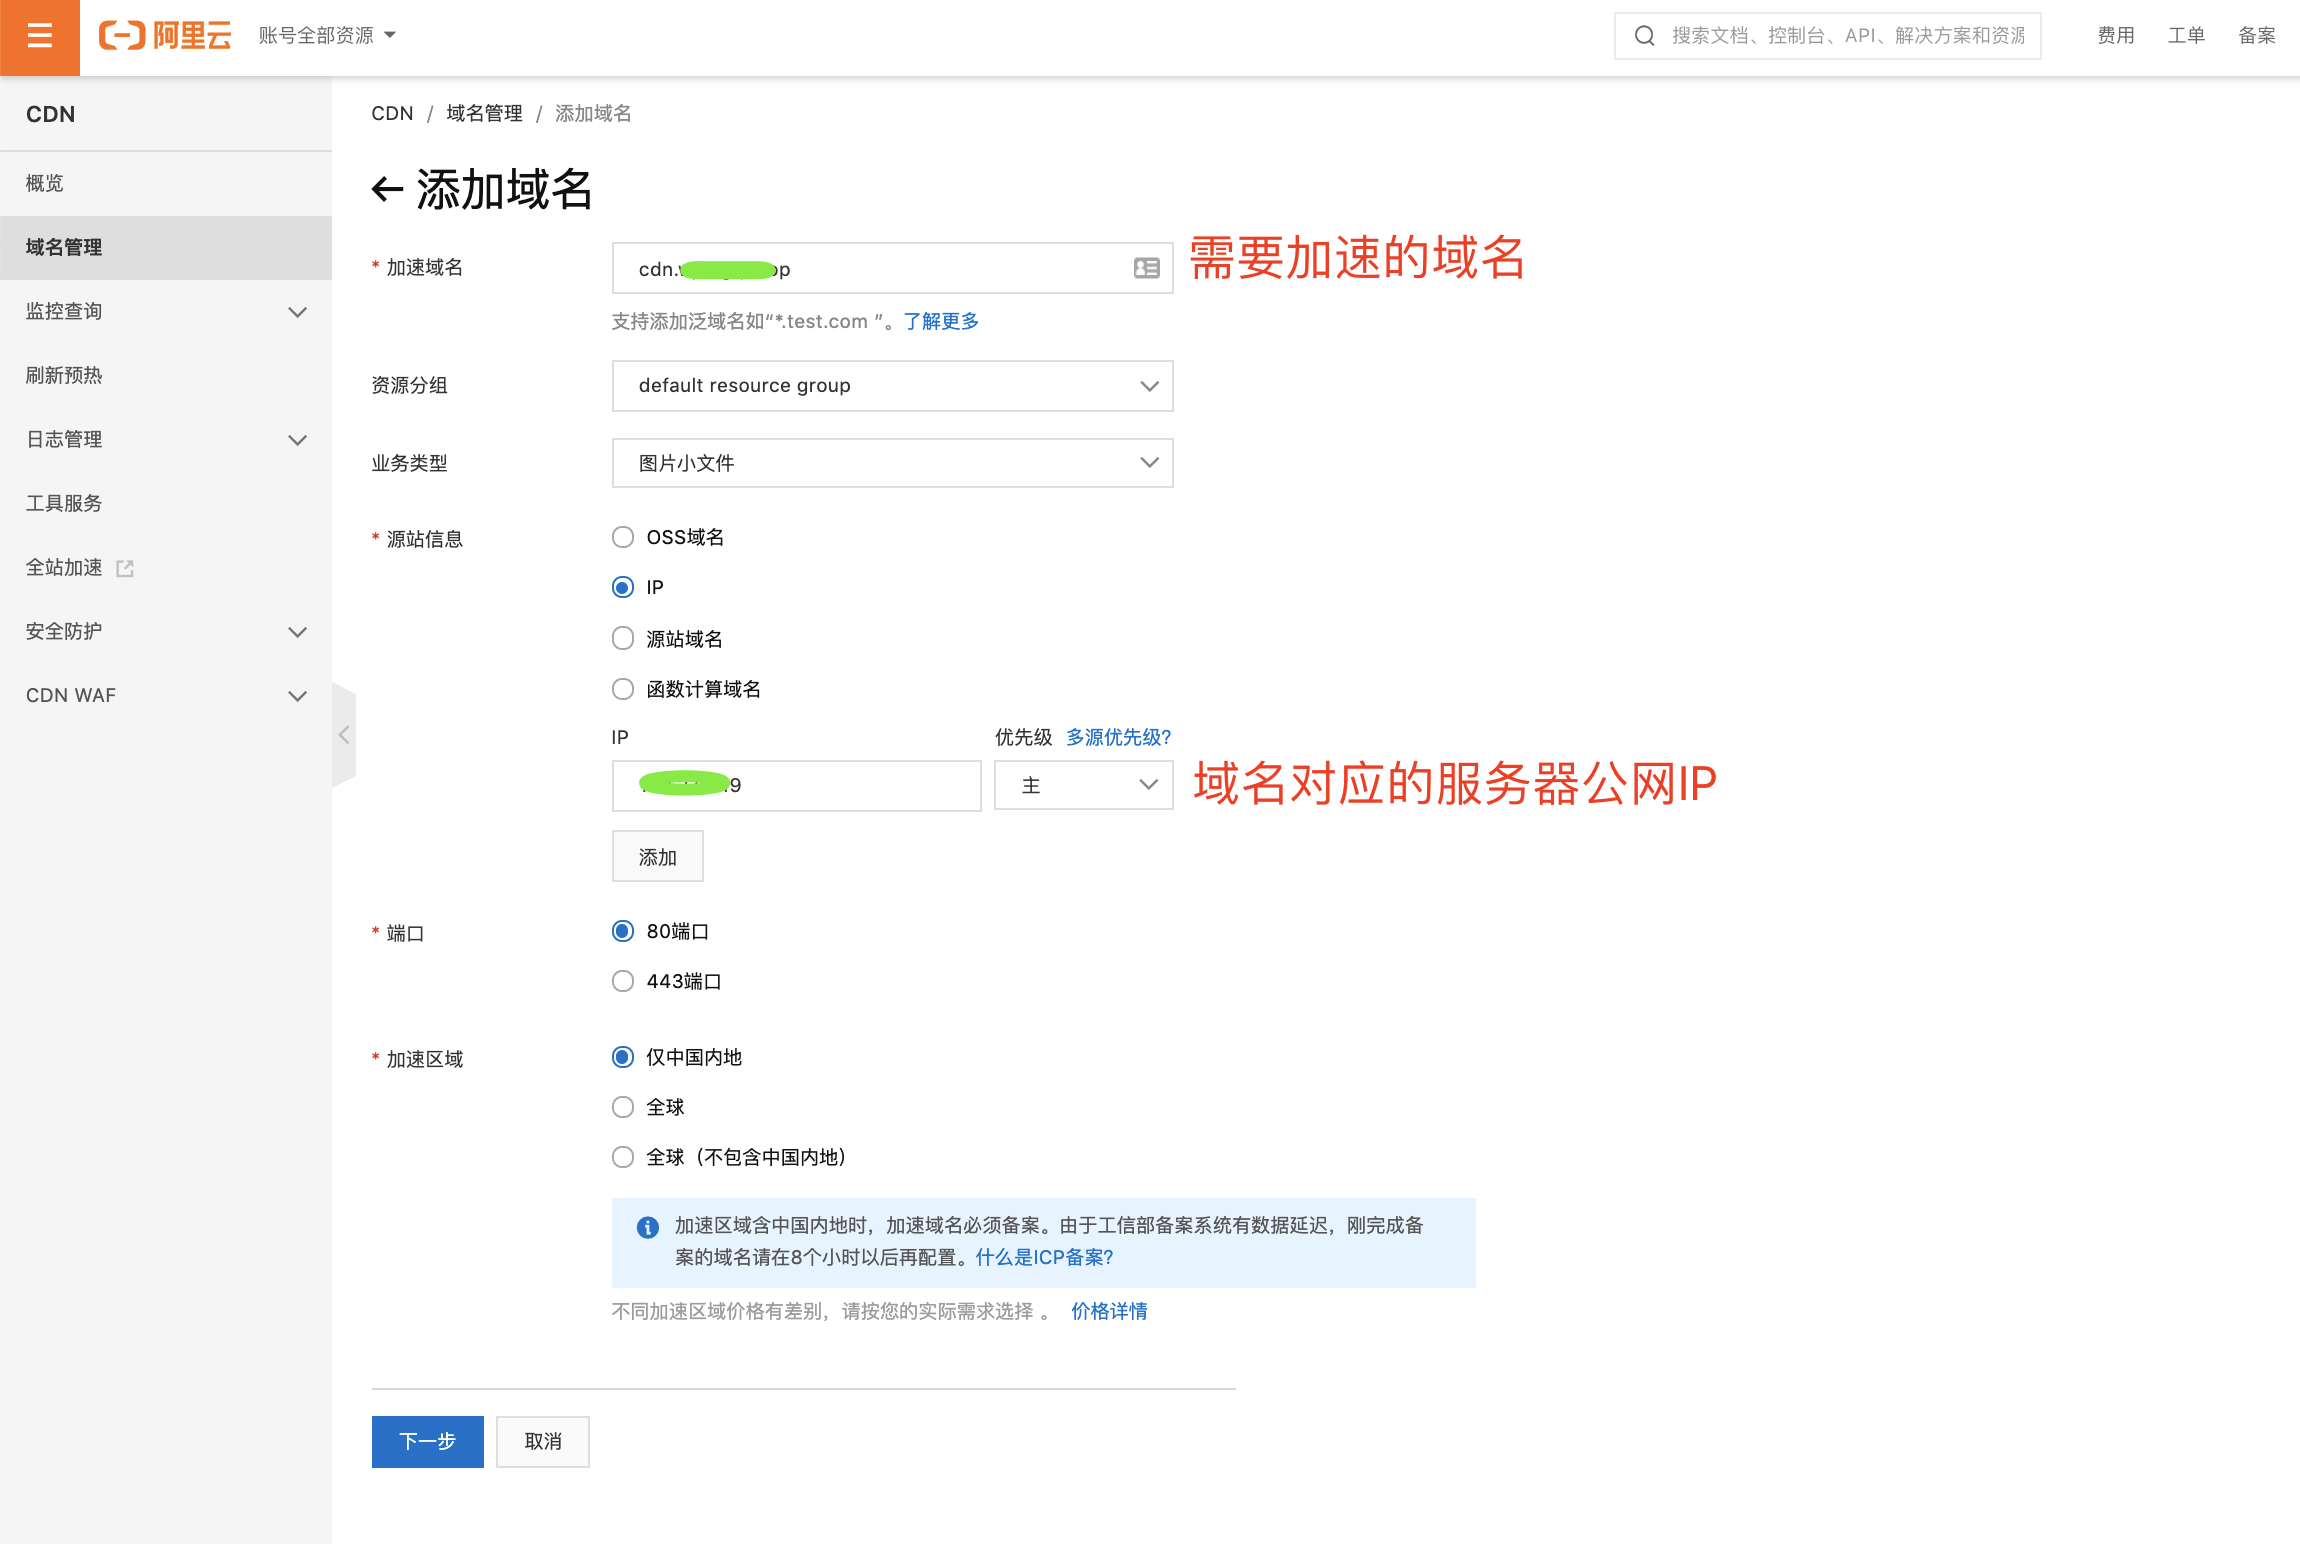2300x1544 pixels.
Task: Choose 全球 acceleration region radio
Action: coord(623,1107)
